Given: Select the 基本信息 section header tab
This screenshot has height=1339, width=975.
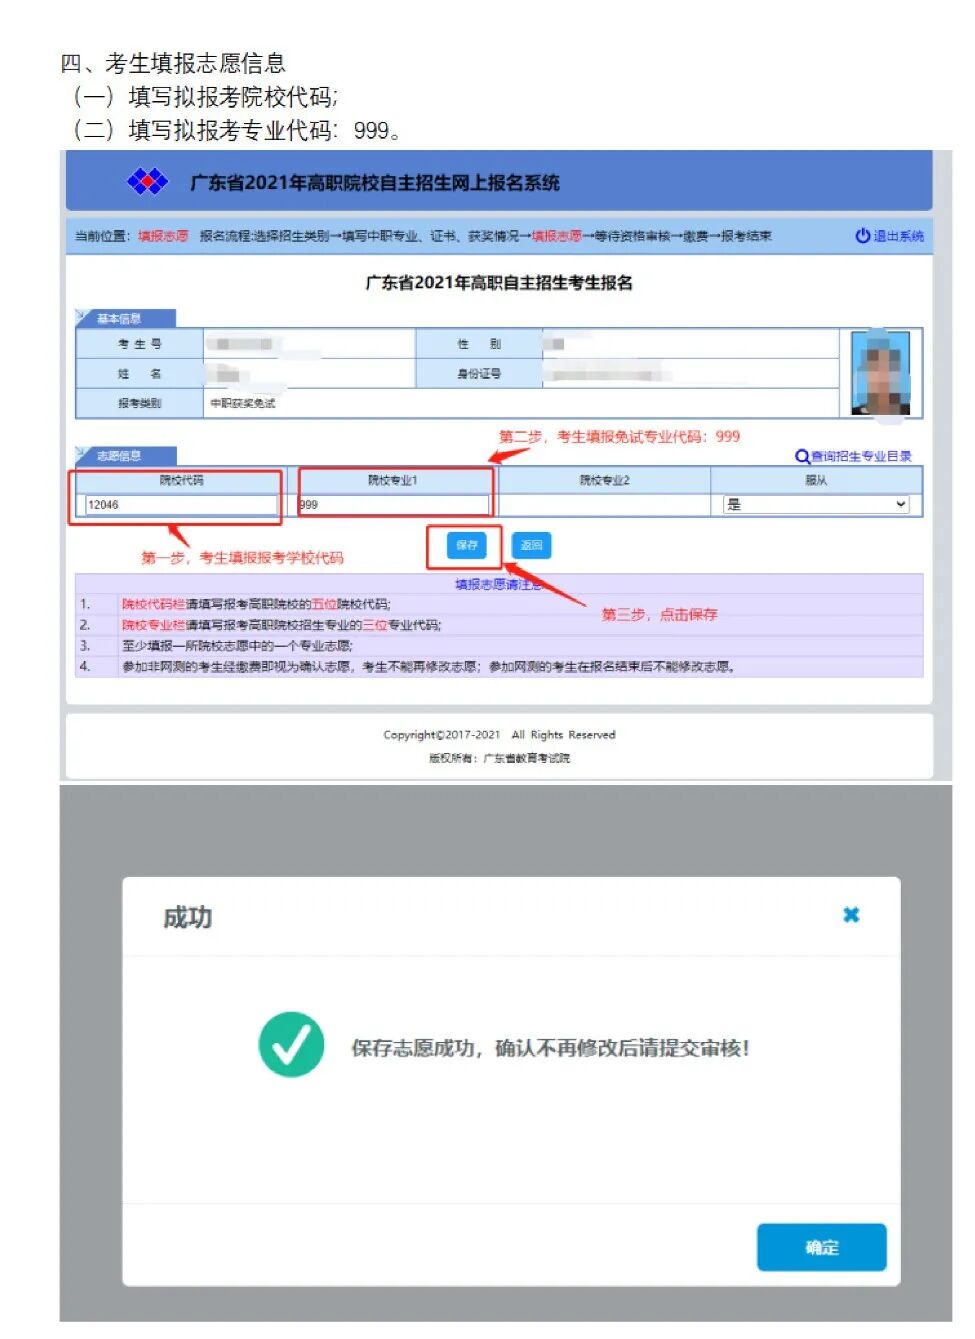Looking at the screenshot, I should (126, 318).
